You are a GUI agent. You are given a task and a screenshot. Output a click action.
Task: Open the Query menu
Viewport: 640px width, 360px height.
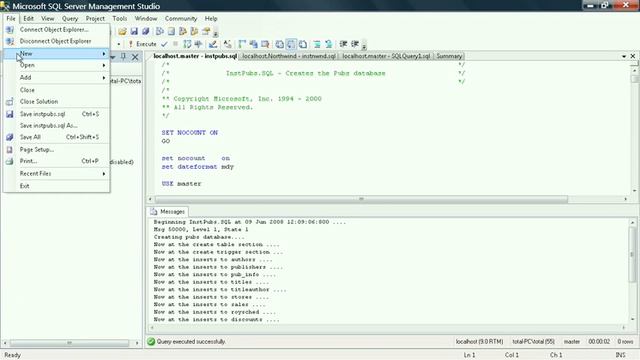pos(70,18)
